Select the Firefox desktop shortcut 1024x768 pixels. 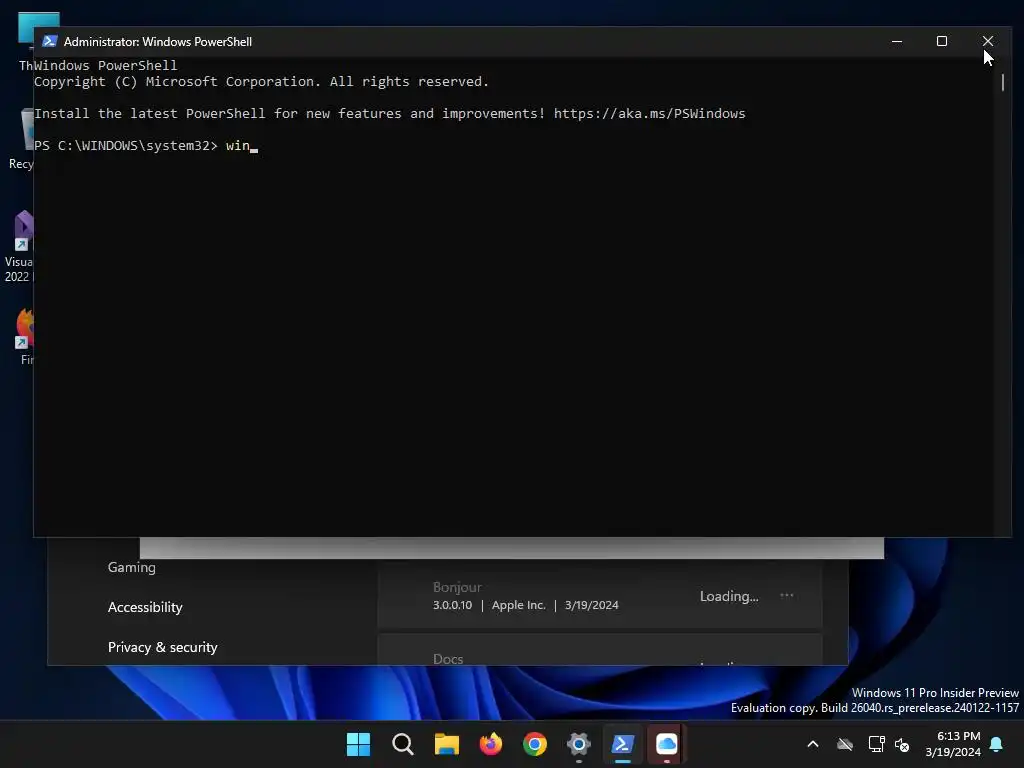[25, 336]
